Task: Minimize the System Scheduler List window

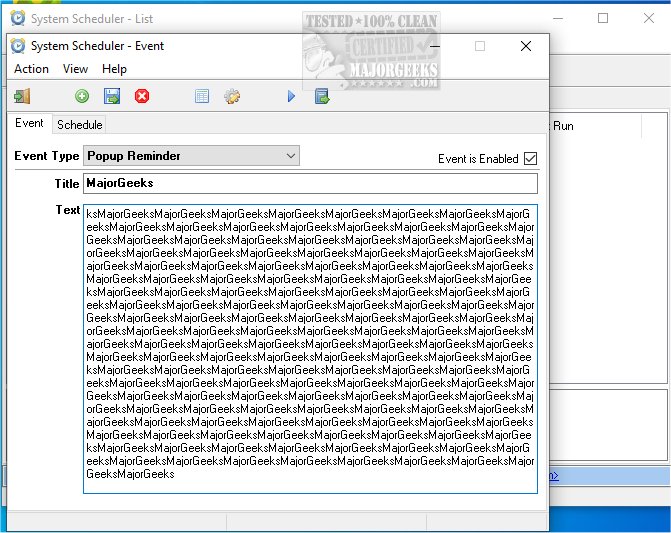Action: tap(558, 18)
